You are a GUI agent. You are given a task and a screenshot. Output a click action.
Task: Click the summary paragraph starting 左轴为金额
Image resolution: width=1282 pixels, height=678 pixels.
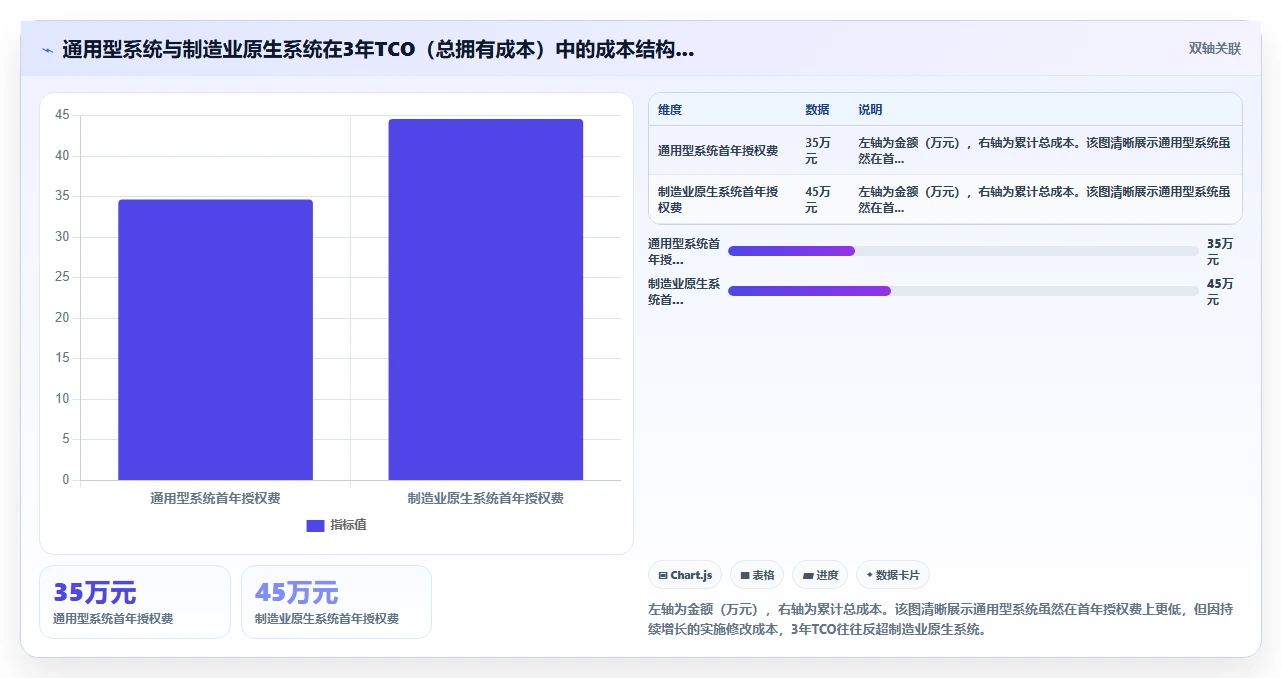(942, 619)
